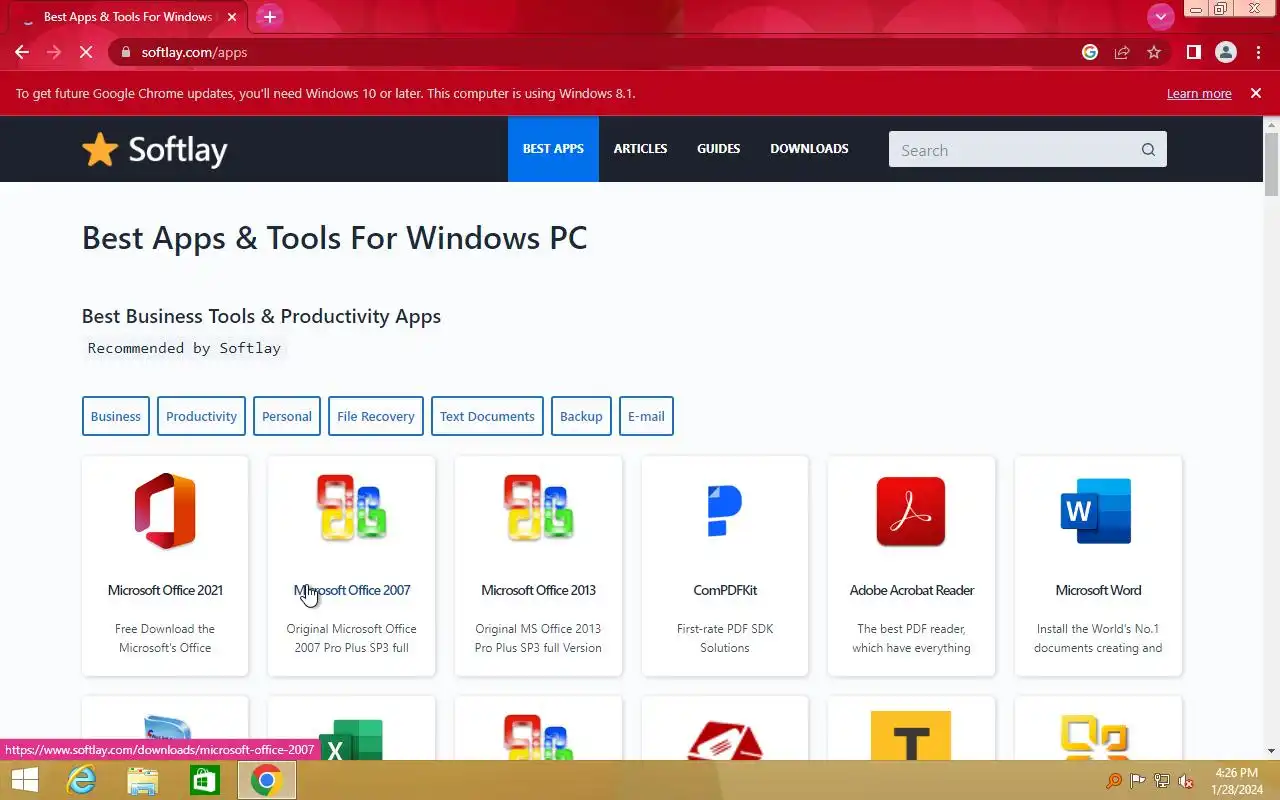Open the DOWNLOADS menu item
Image resolution: width=1280 pixels, height=800 pixels.
(x=809, y=149)
